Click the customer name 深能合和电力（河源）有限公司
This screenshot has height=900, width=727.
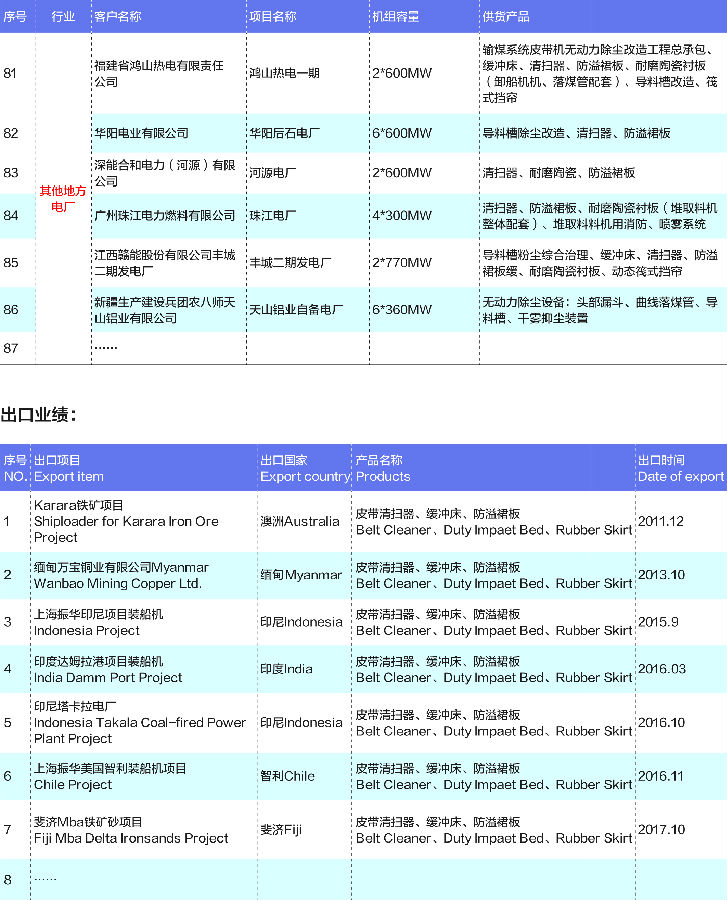[165, 173]
